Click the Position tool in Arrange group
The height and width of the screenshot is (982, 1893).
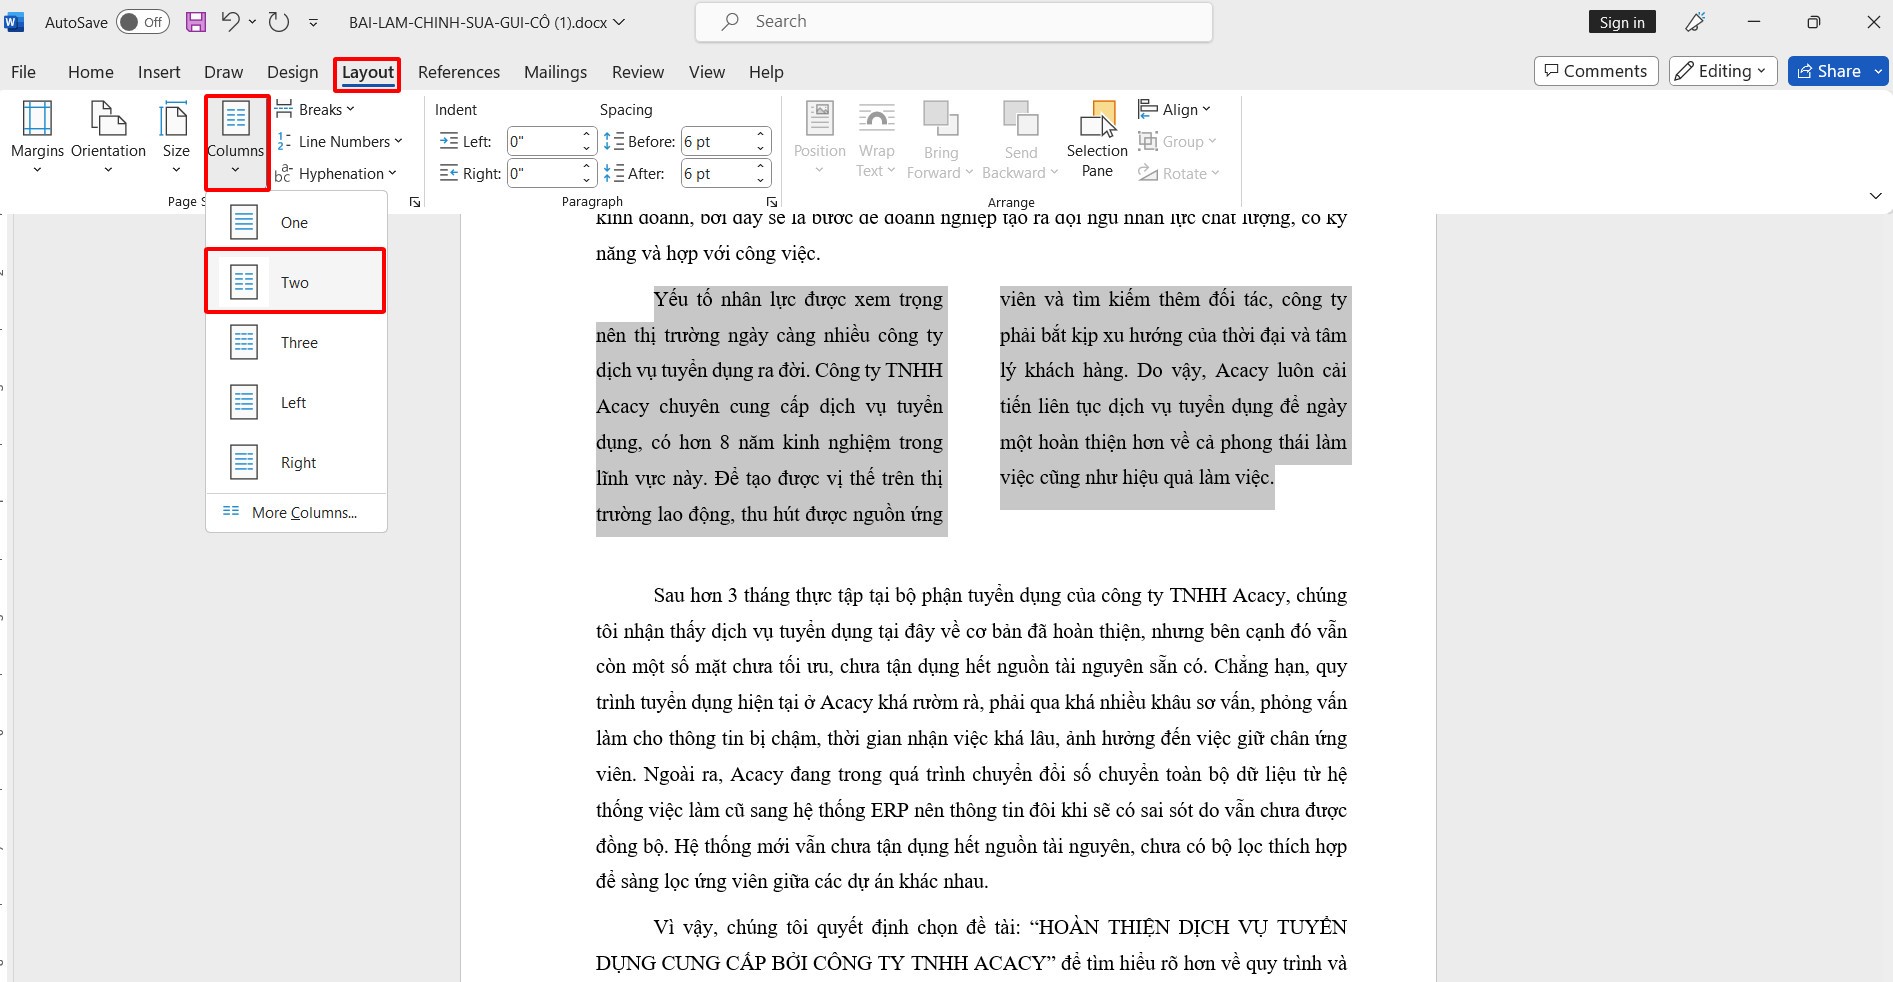pyautogui.click(x=819, y=138)
